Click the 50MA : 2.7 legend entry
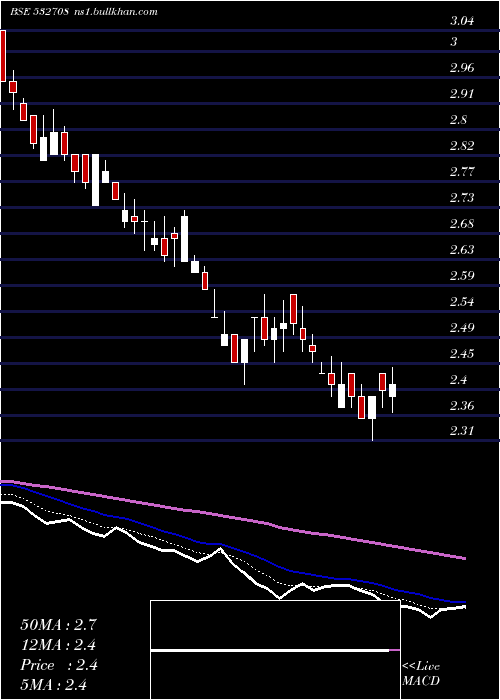500x700 pixels. (58, 625)
